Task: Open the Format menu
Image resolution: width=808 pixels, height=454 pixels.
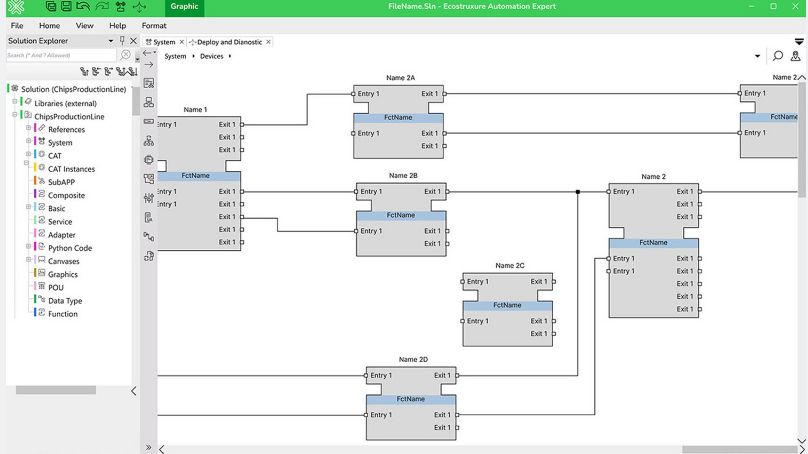Action: 154,25
